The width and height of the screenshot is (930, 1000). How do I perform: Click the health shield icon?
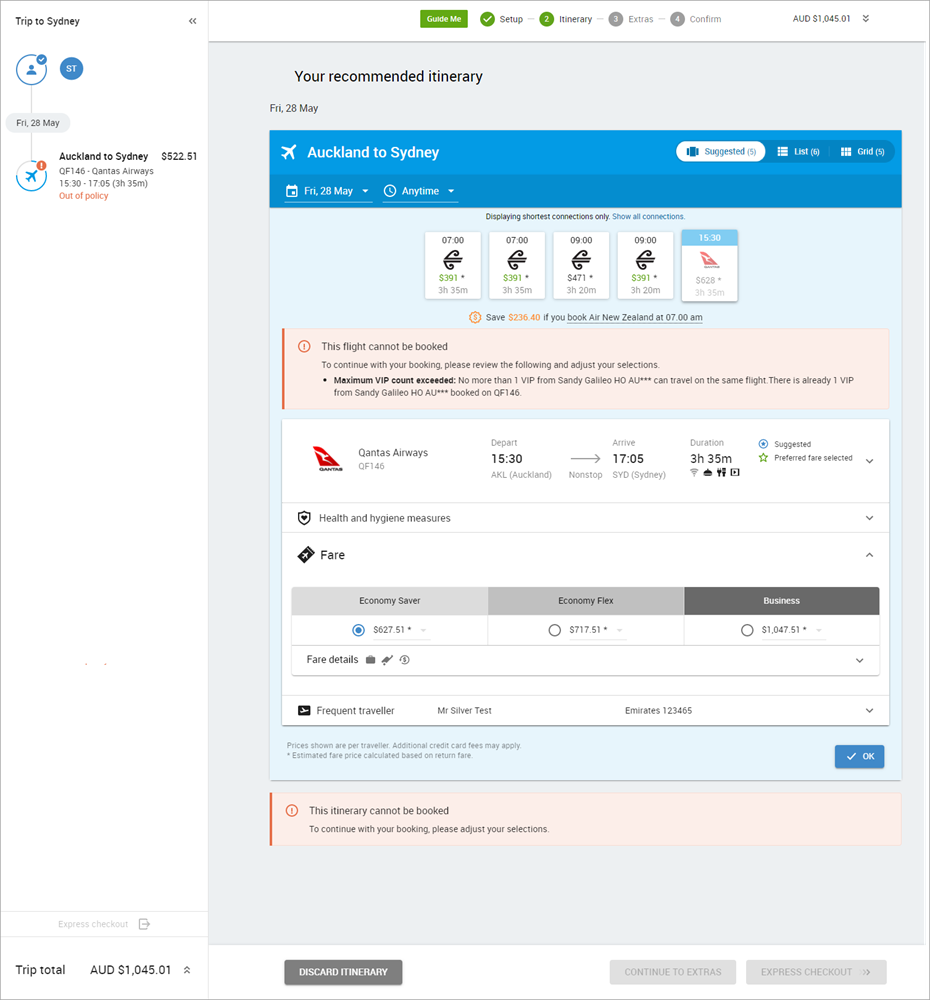[x=304, y=518]
